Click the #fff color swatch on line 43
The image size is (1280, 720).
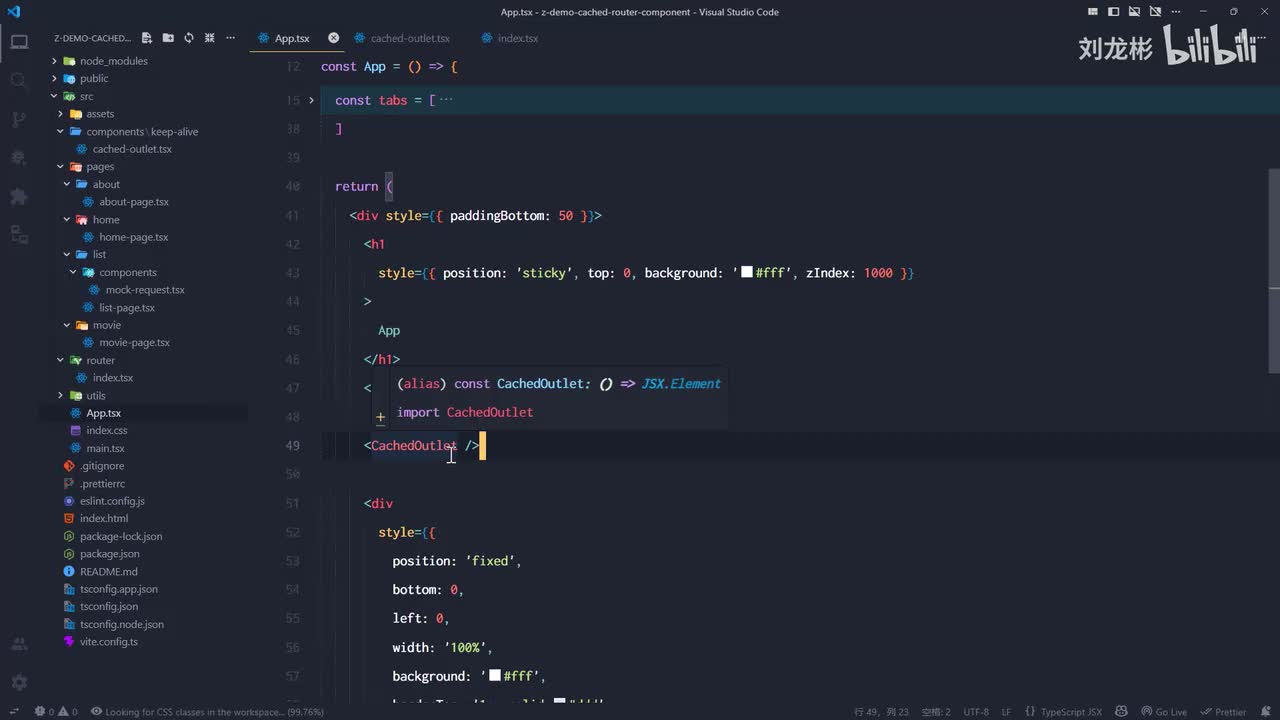(747, 272)
